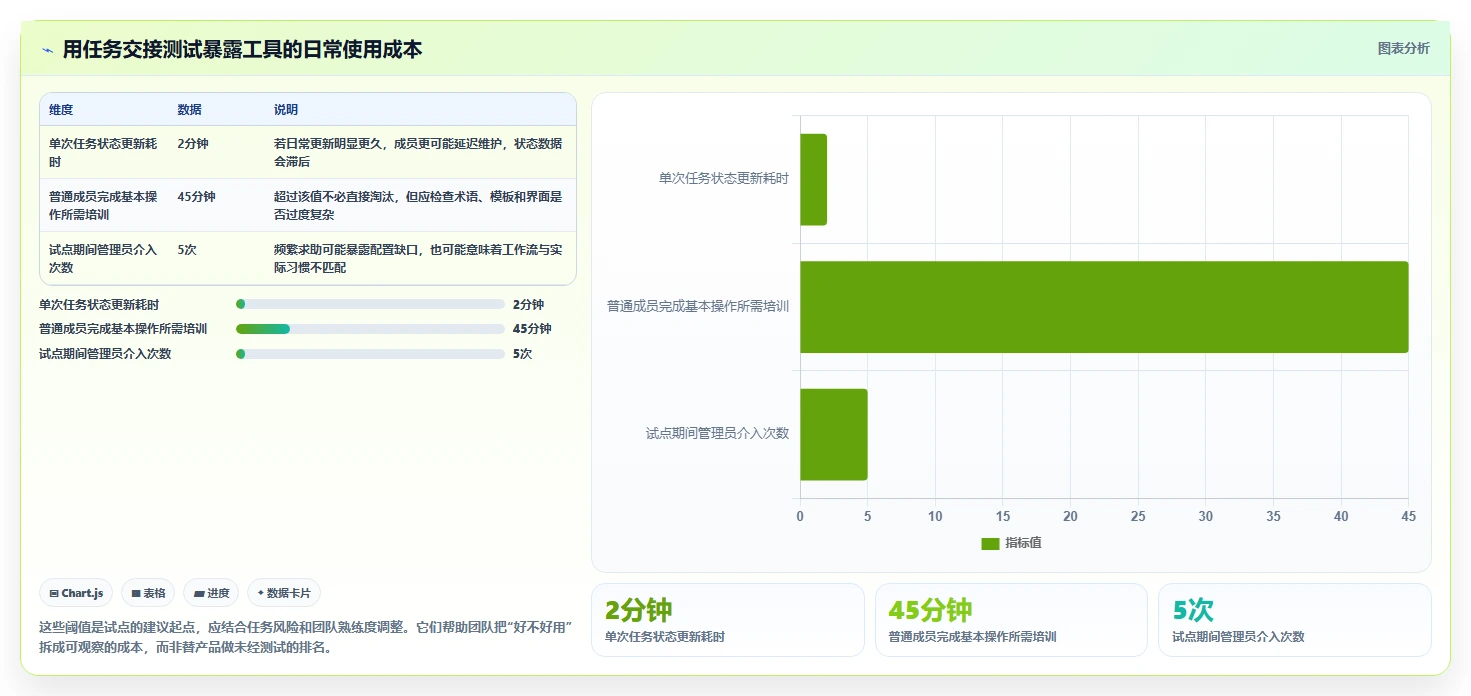Click the 说明 column header
1471x696 pixels.
286,110
